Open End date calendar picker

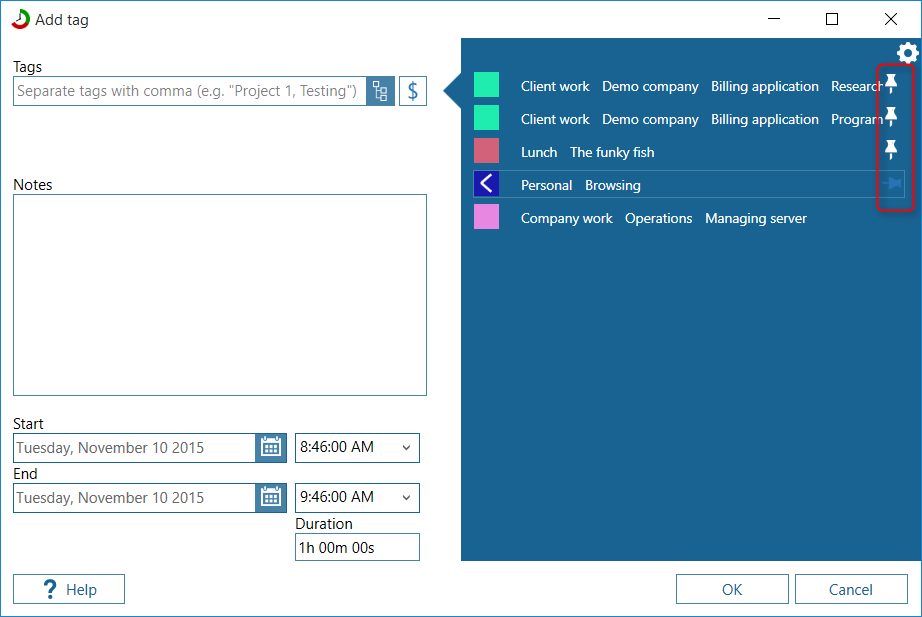270,498
